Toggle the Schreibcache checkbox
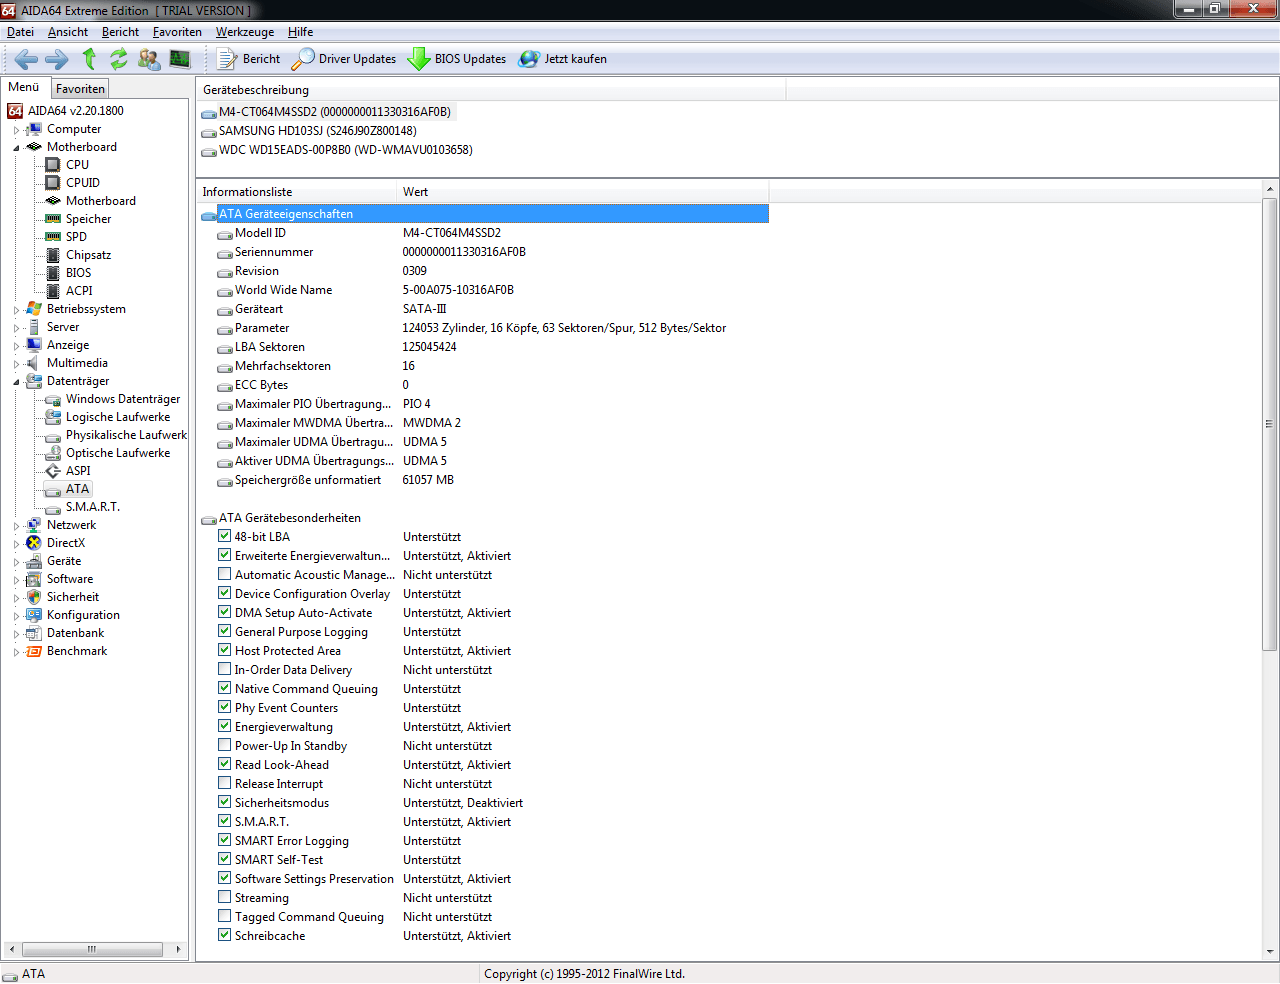1280x984 pixels. [x=225, y=935]
